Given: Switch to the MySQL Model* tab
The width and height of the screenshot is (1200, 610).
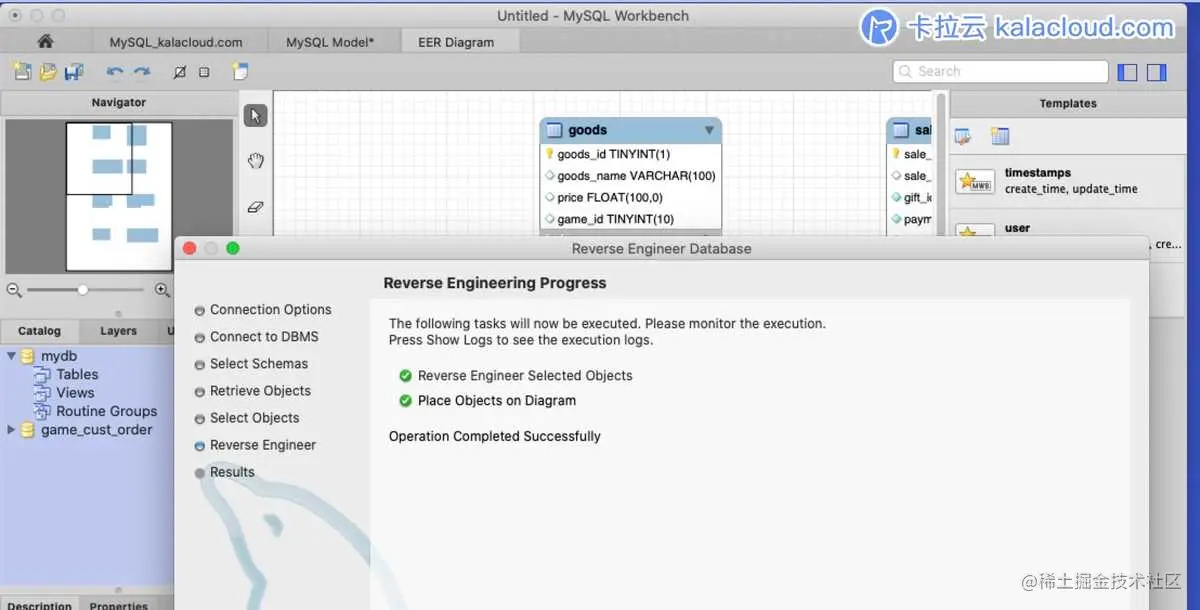Looking at the screenshot, I should tap(330, 42).
